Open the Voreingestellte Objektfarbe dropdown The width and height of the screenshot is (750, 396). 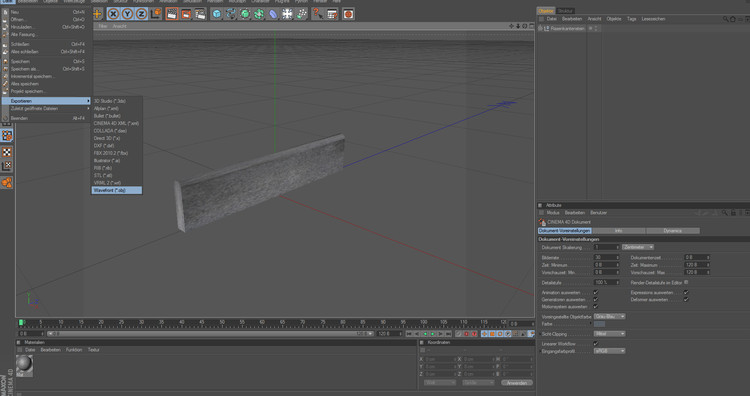(x=609, y=317)
